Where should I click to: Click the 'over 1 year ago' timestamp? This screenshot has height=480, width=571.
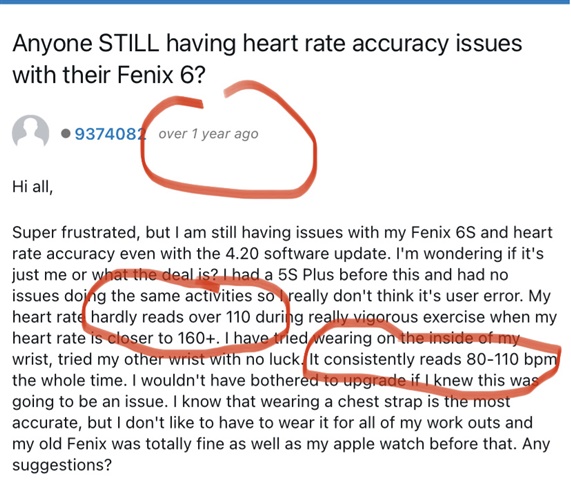pos(208,134)
